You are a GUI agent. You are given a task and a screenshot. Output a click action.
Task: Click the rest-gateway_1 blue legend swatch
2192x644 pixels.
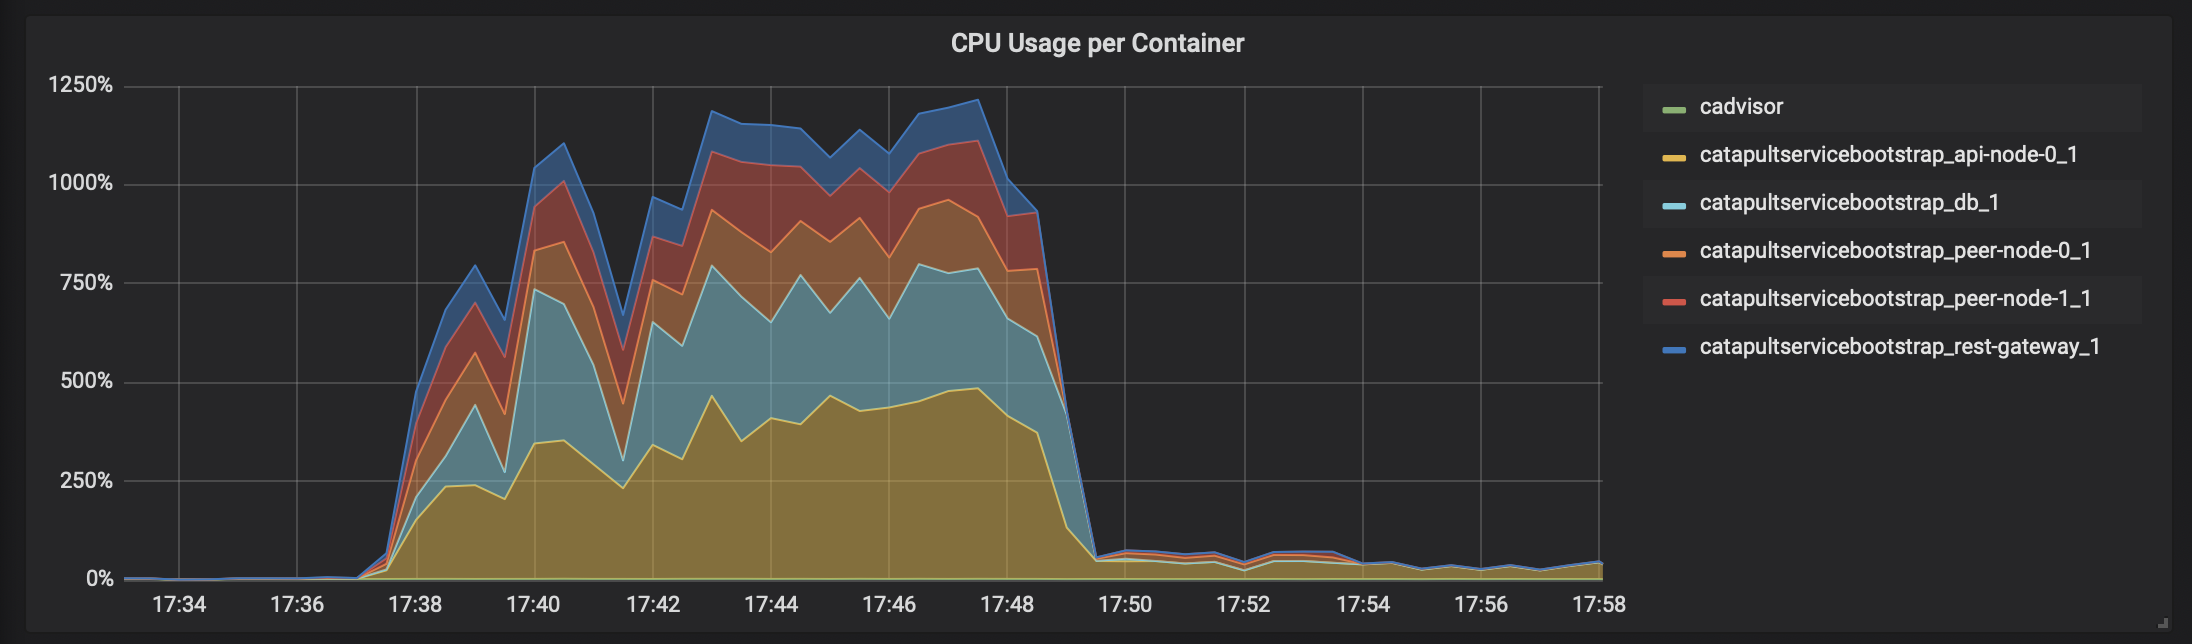(x=1674, y=349)
